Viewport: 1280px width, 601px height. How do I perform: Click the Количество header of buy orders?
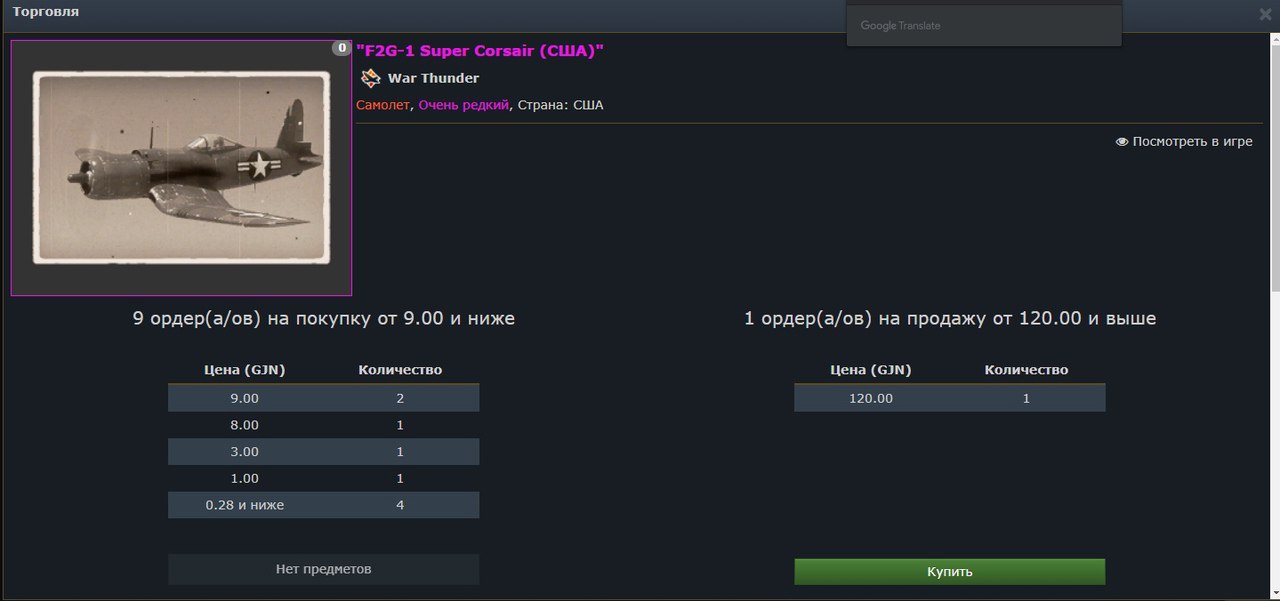click(400, 370)
